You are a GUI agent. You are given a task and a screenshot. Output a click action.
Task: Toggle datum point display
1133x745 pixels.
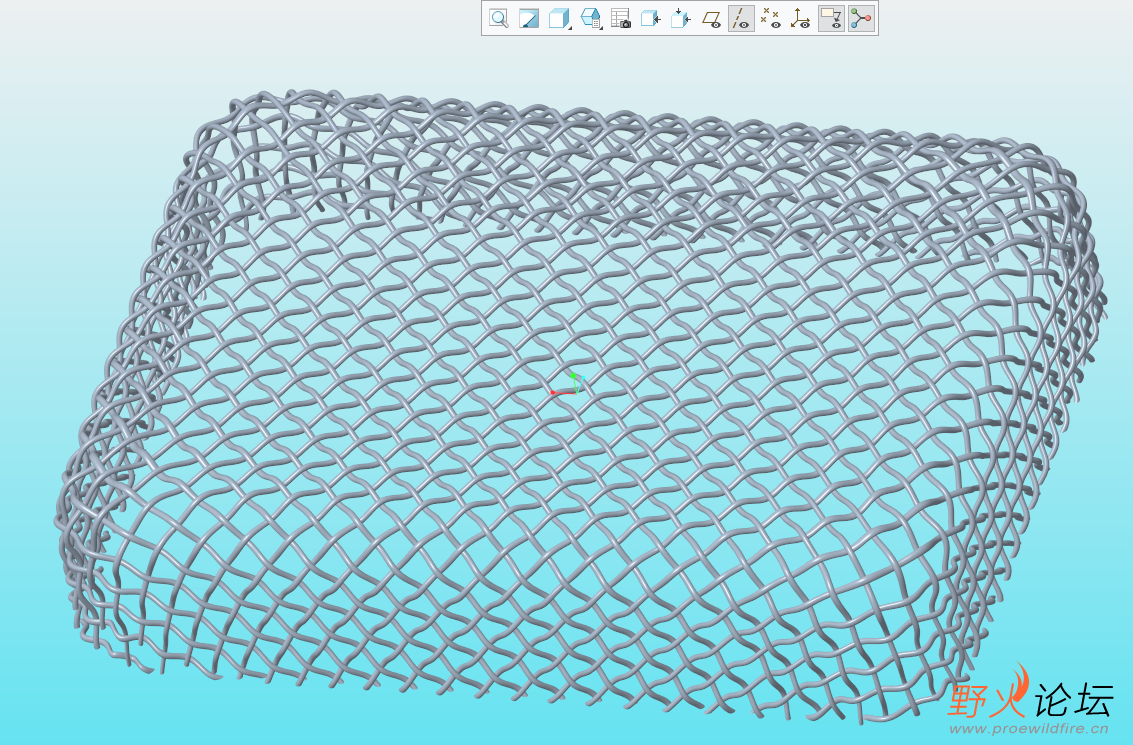point(771,18)
